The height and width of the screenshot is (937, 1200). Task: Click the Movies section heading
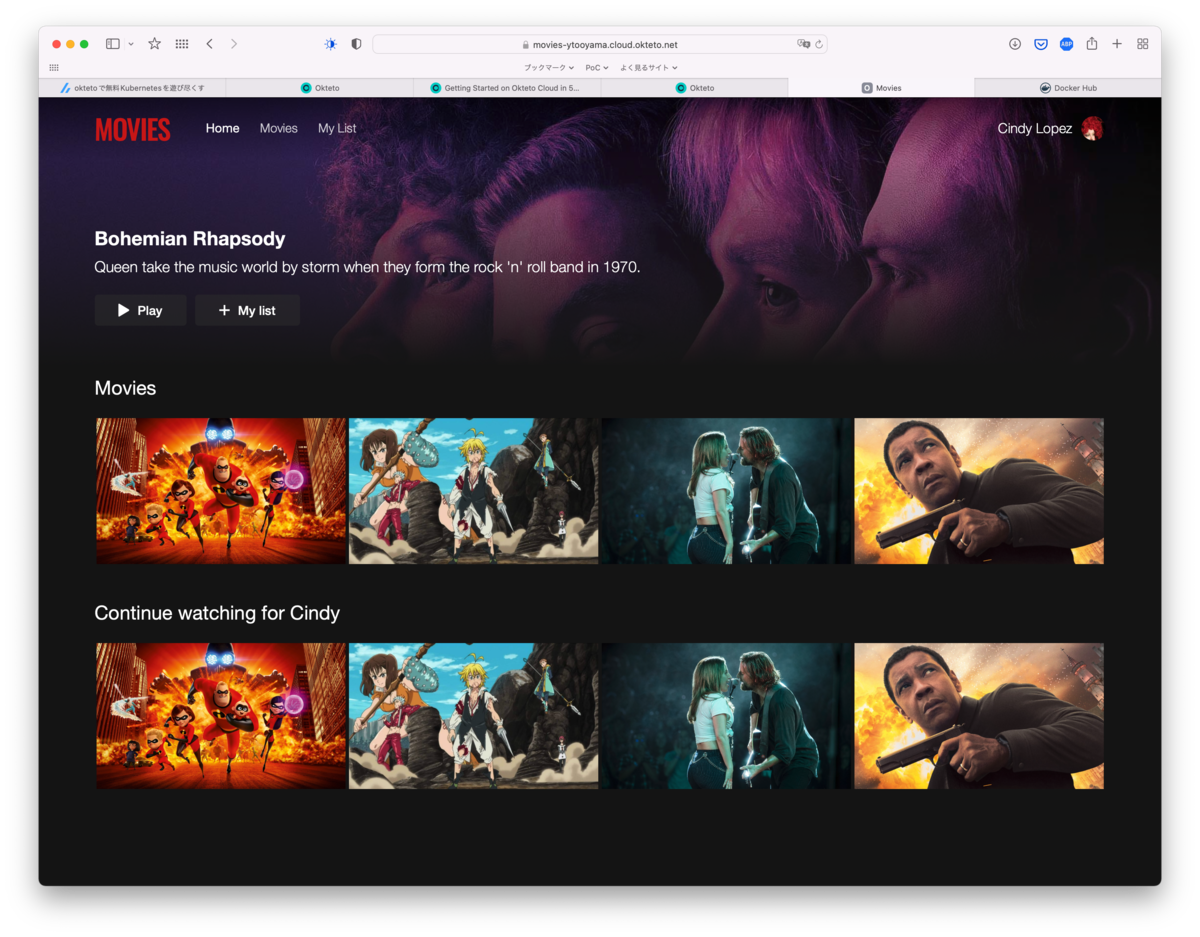[x=125, y=388]
